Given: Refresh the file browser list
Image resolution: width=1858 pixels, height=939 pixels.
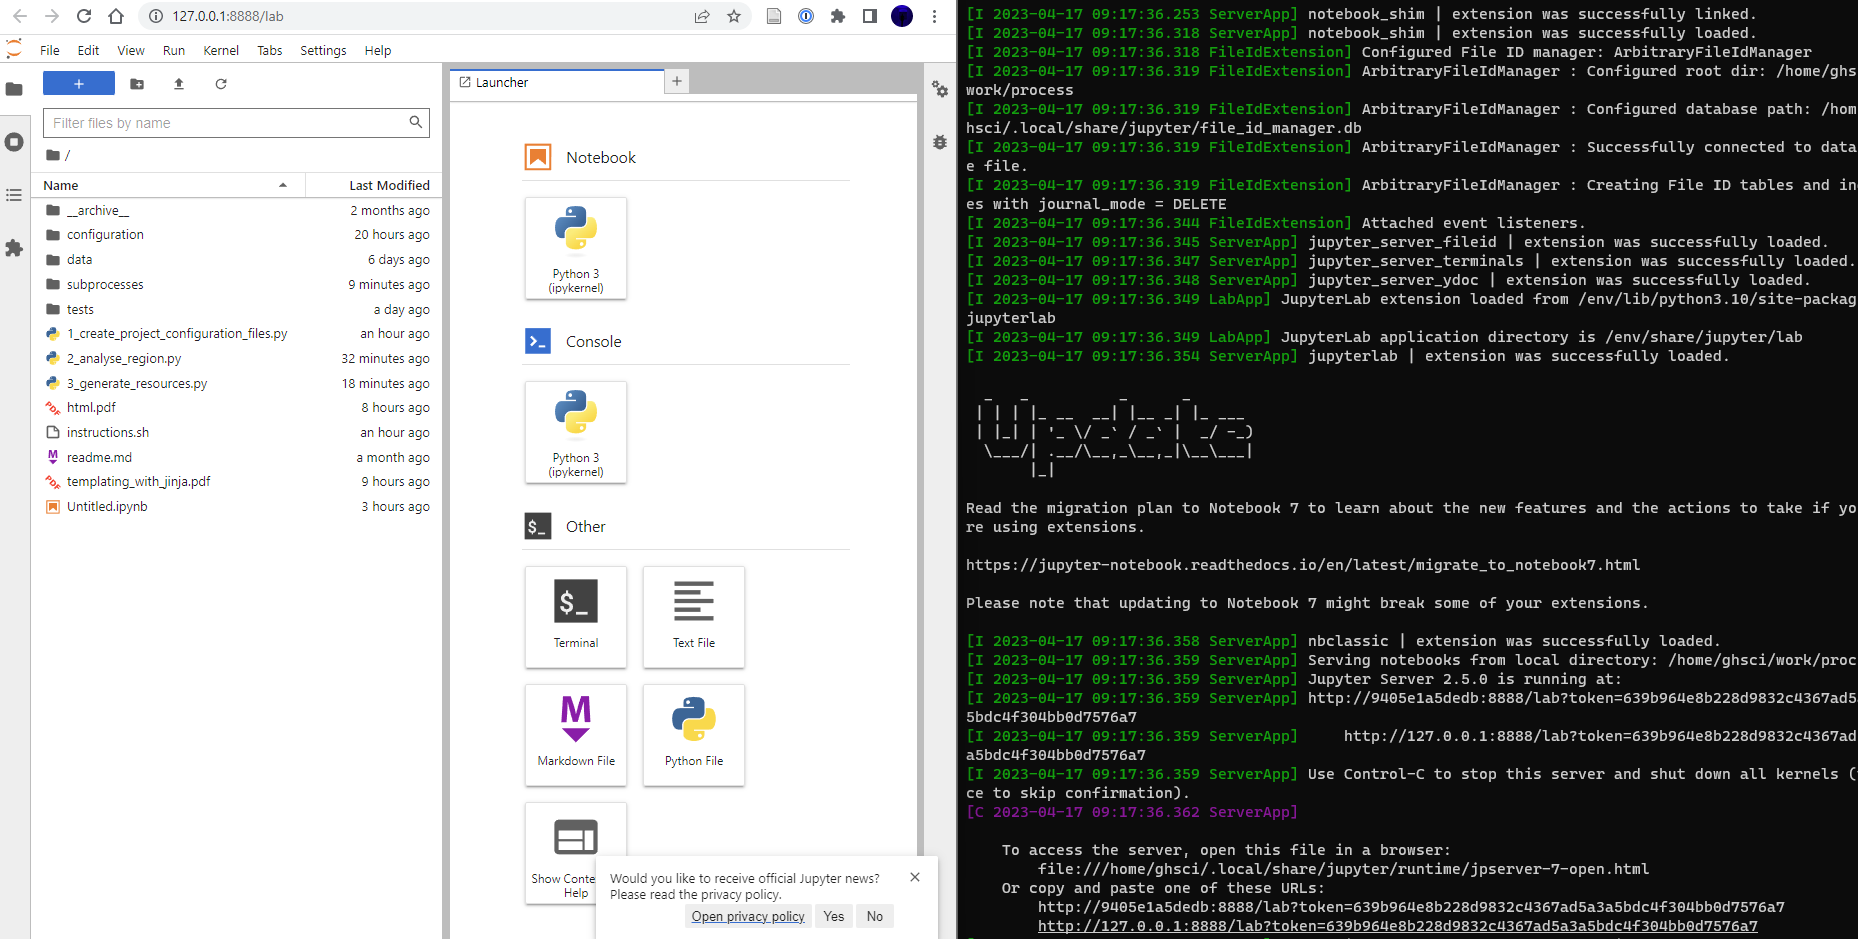Looking at the screenshot, I should [221, 84].
